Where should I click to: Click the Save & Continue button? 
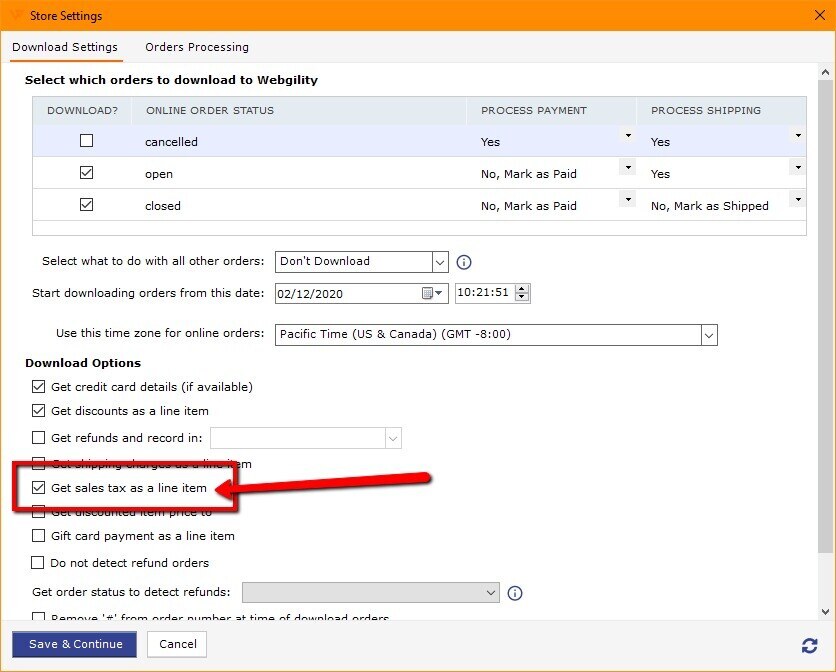point(75,644)
